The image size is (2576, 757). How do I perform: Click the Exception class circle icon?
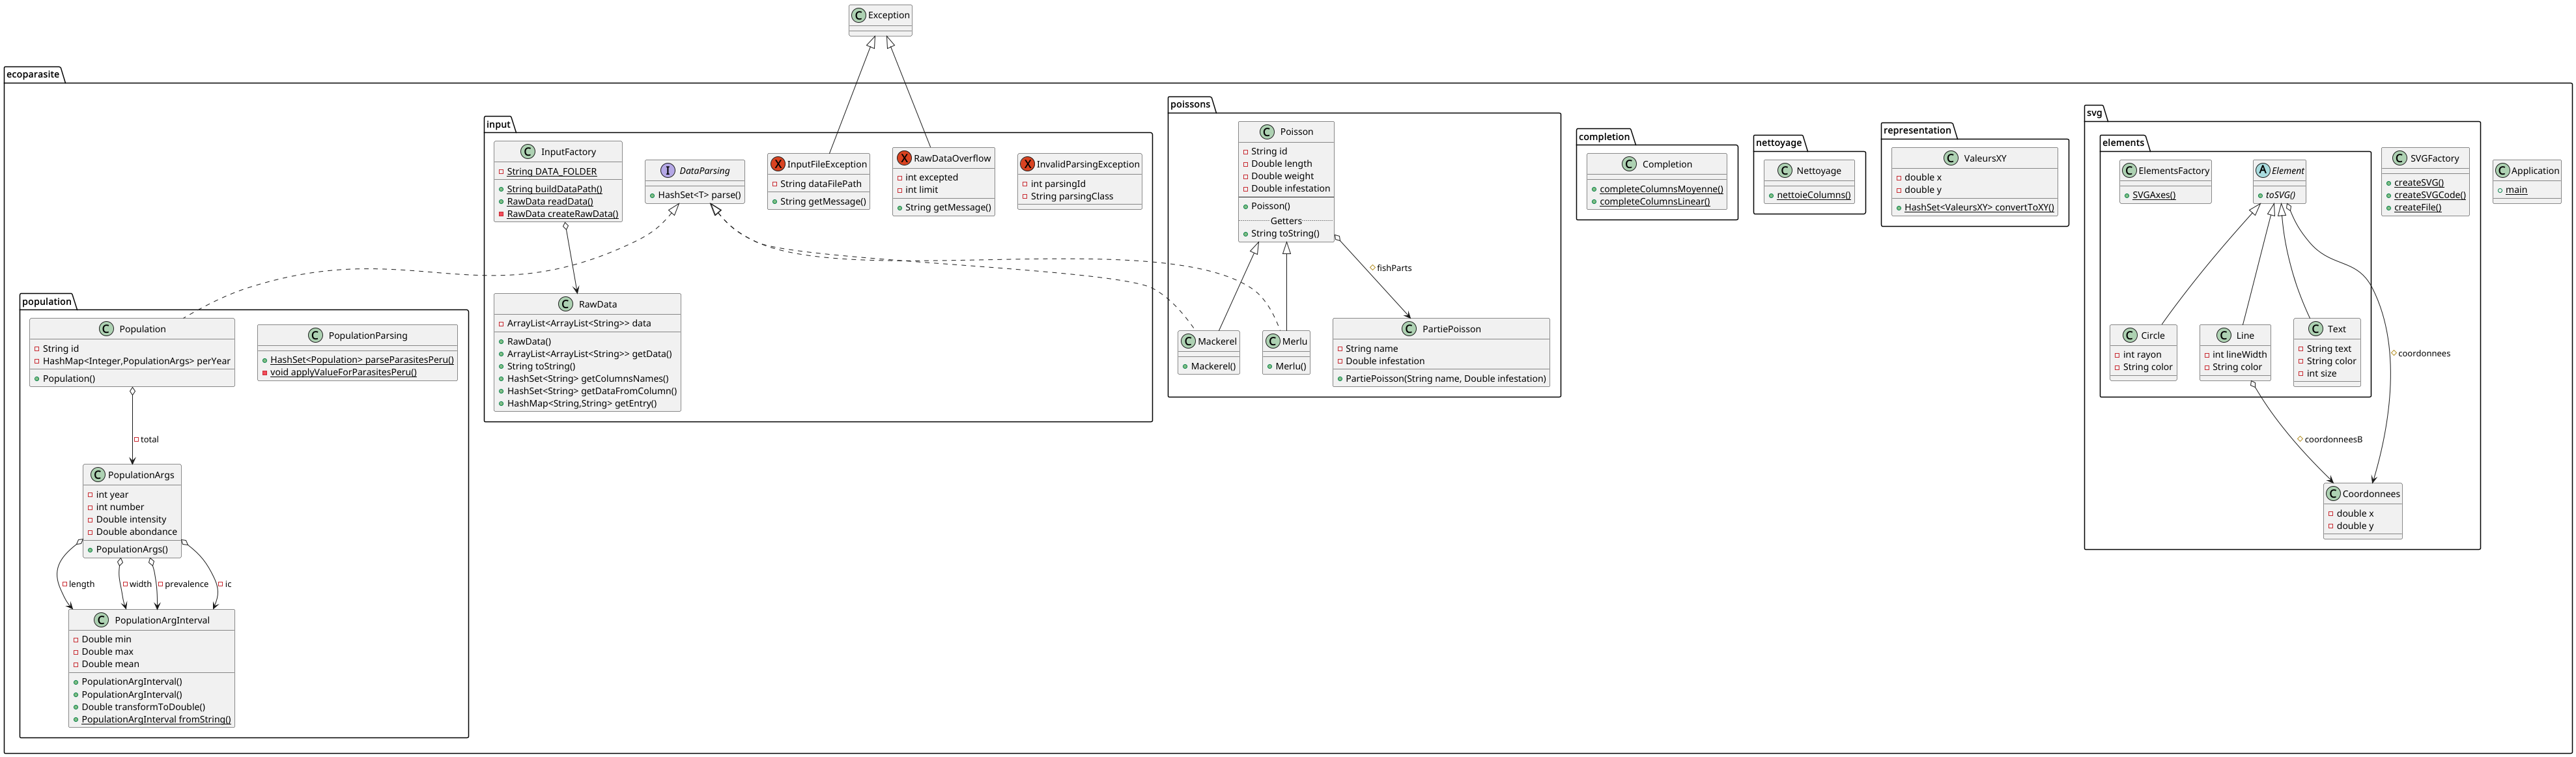[x=859, y=15]
